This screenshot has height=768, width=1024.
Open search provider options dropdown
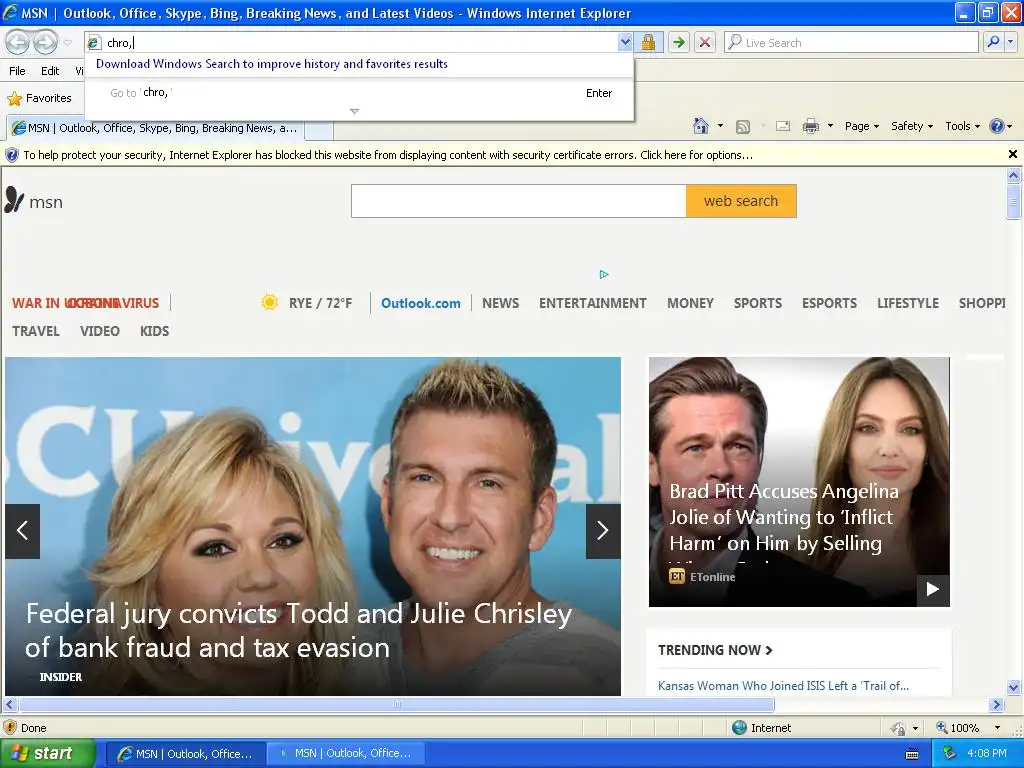(x=1010, y=42)
